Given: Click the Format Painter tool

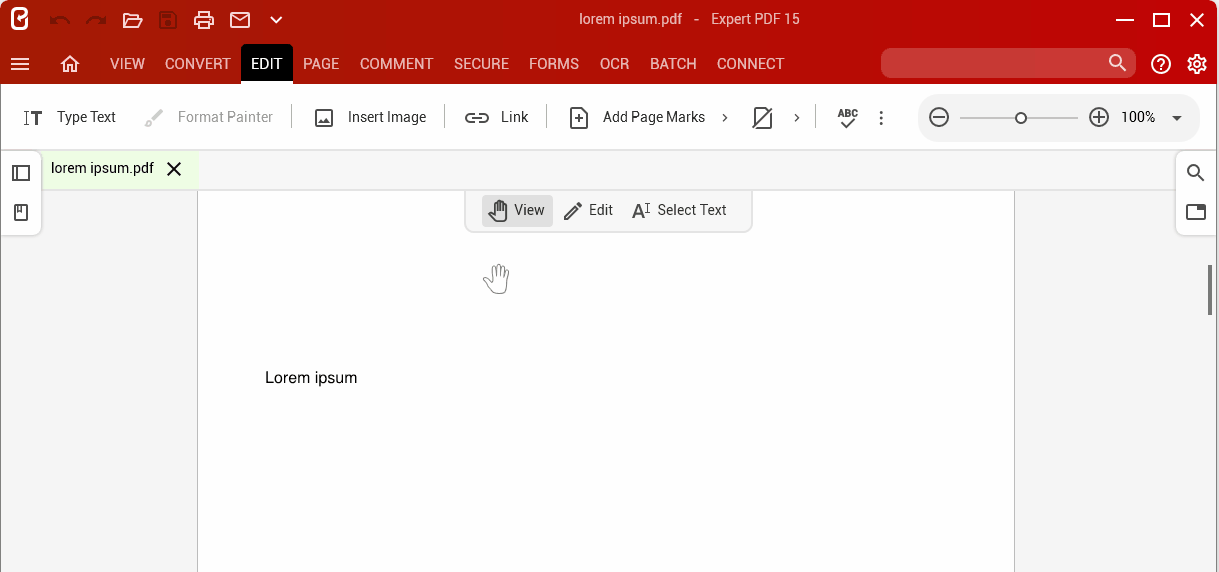Looking at the screenshot, I should 209,117.
